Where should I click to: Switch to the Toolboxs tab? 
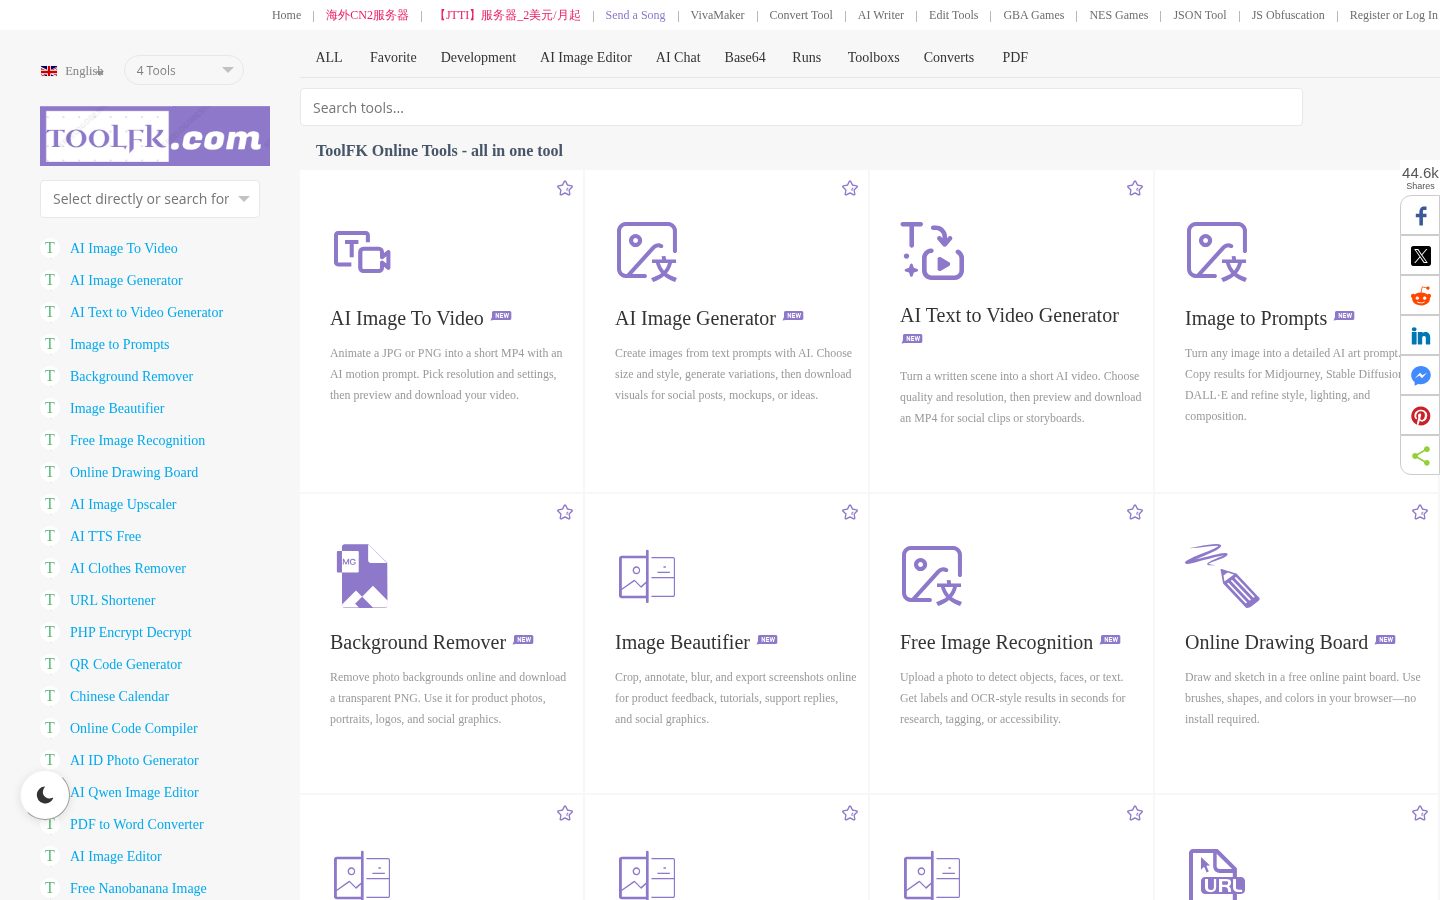(873, 57)
